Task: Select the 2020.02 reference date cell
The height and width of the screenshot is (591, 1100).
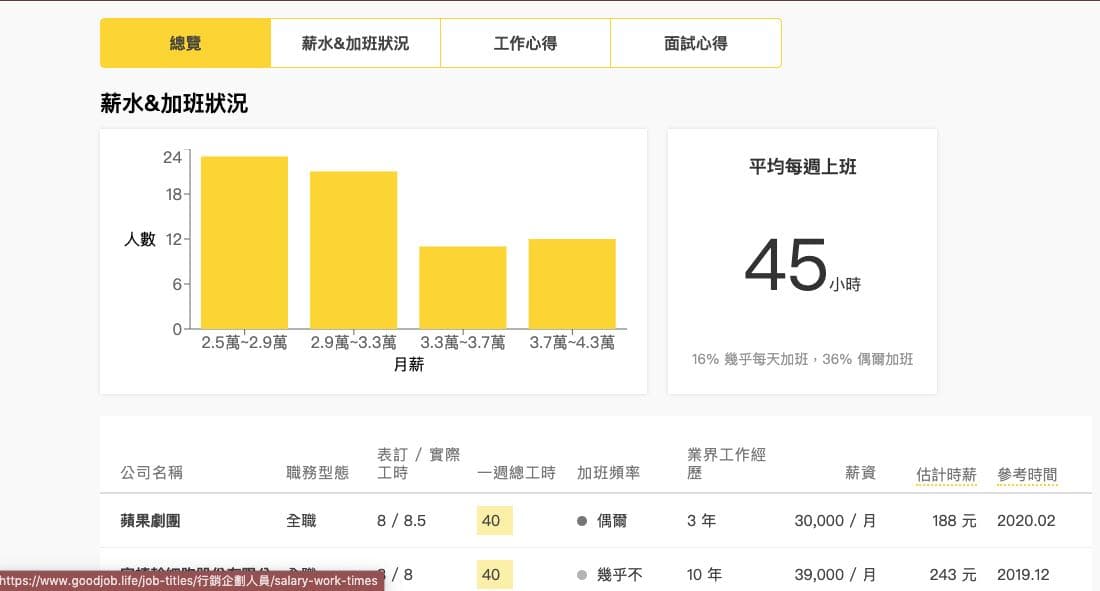Action: pyautogui.click(x=1026, y=521)
